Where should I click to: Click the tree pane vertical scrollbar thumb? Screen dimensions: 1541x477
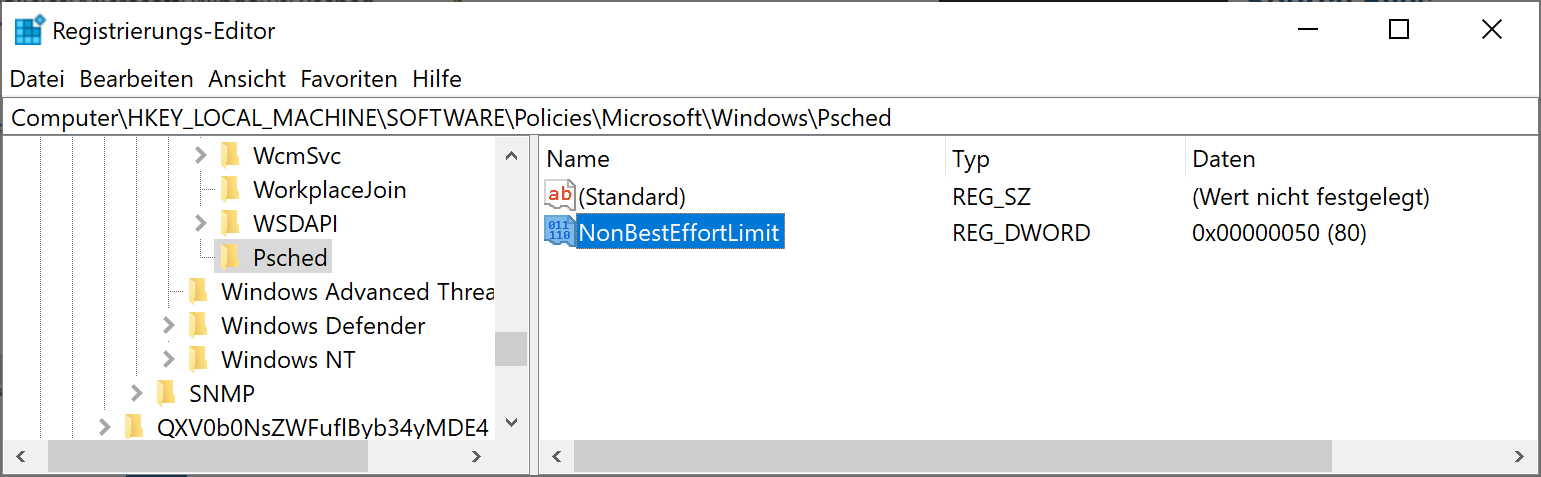pyautogui.click(x=511, y=349)
